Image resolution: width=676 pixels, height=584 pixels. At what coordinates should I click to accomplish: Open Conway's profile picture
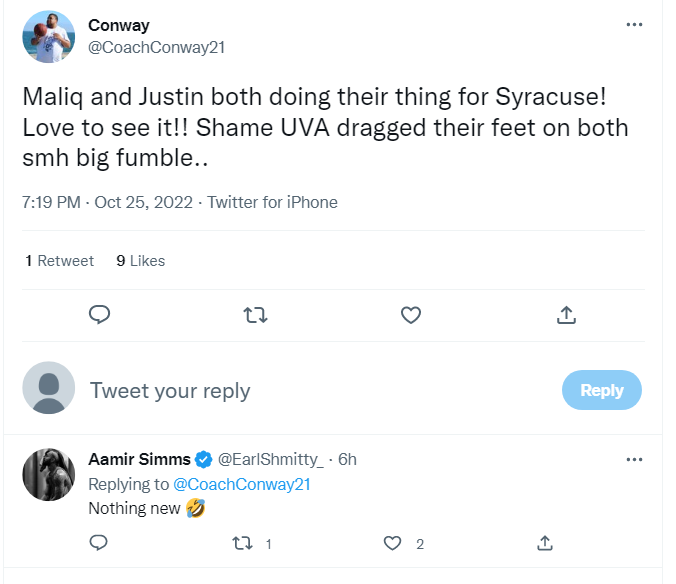point(49,37)
